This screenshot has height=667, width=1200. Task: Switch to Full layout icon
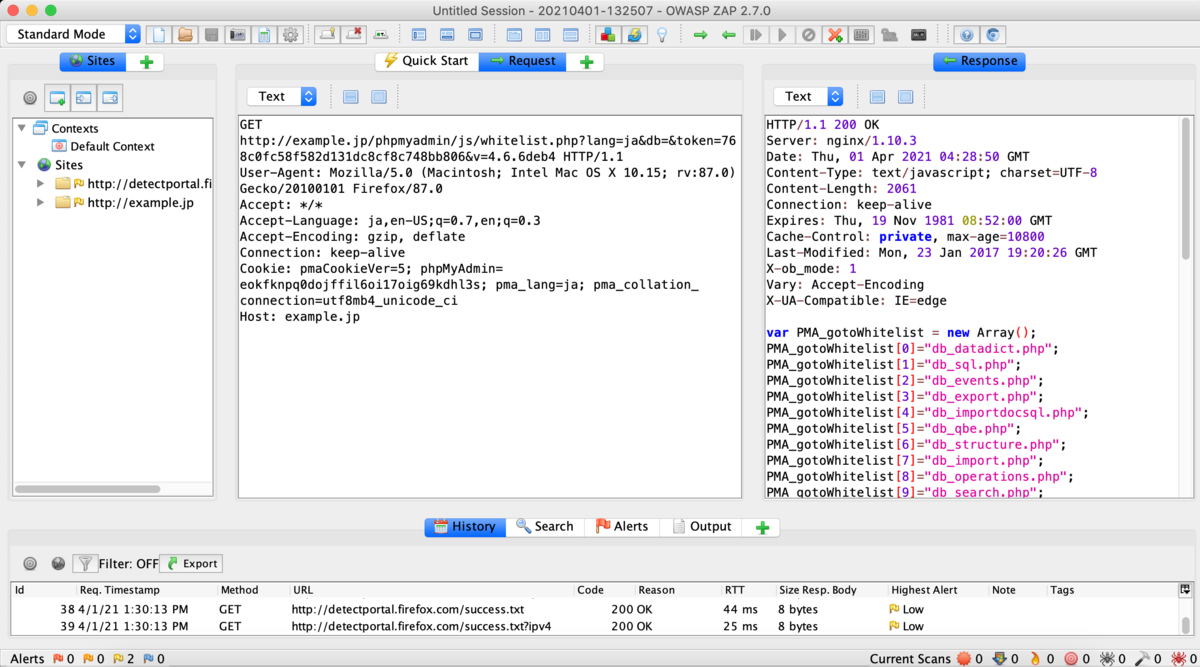pos(475,35)
